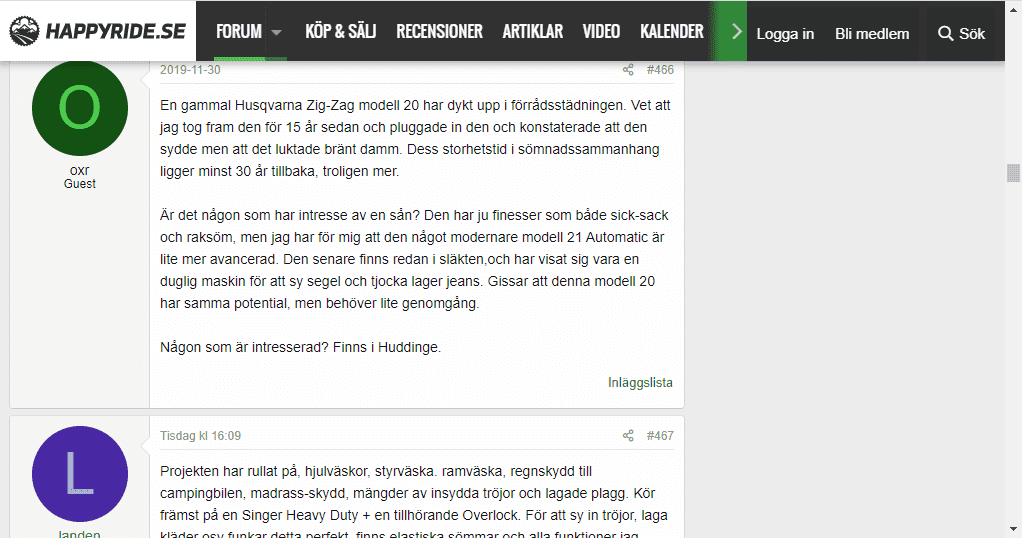Viewport: 1022px width, 538px height.
Task: Open the 2019-11-30 post date link
Action: (190, 70)
